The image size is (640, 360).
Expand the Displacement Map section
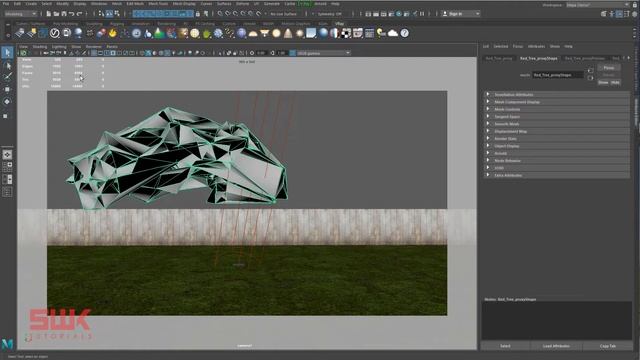pos(556,131)
